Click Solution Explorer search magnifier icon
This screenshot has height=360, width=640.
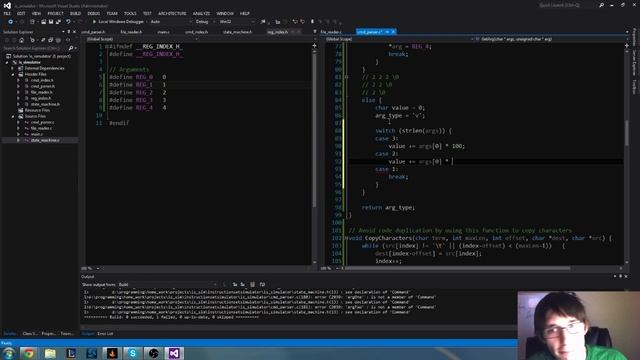[x=71, y=48]
